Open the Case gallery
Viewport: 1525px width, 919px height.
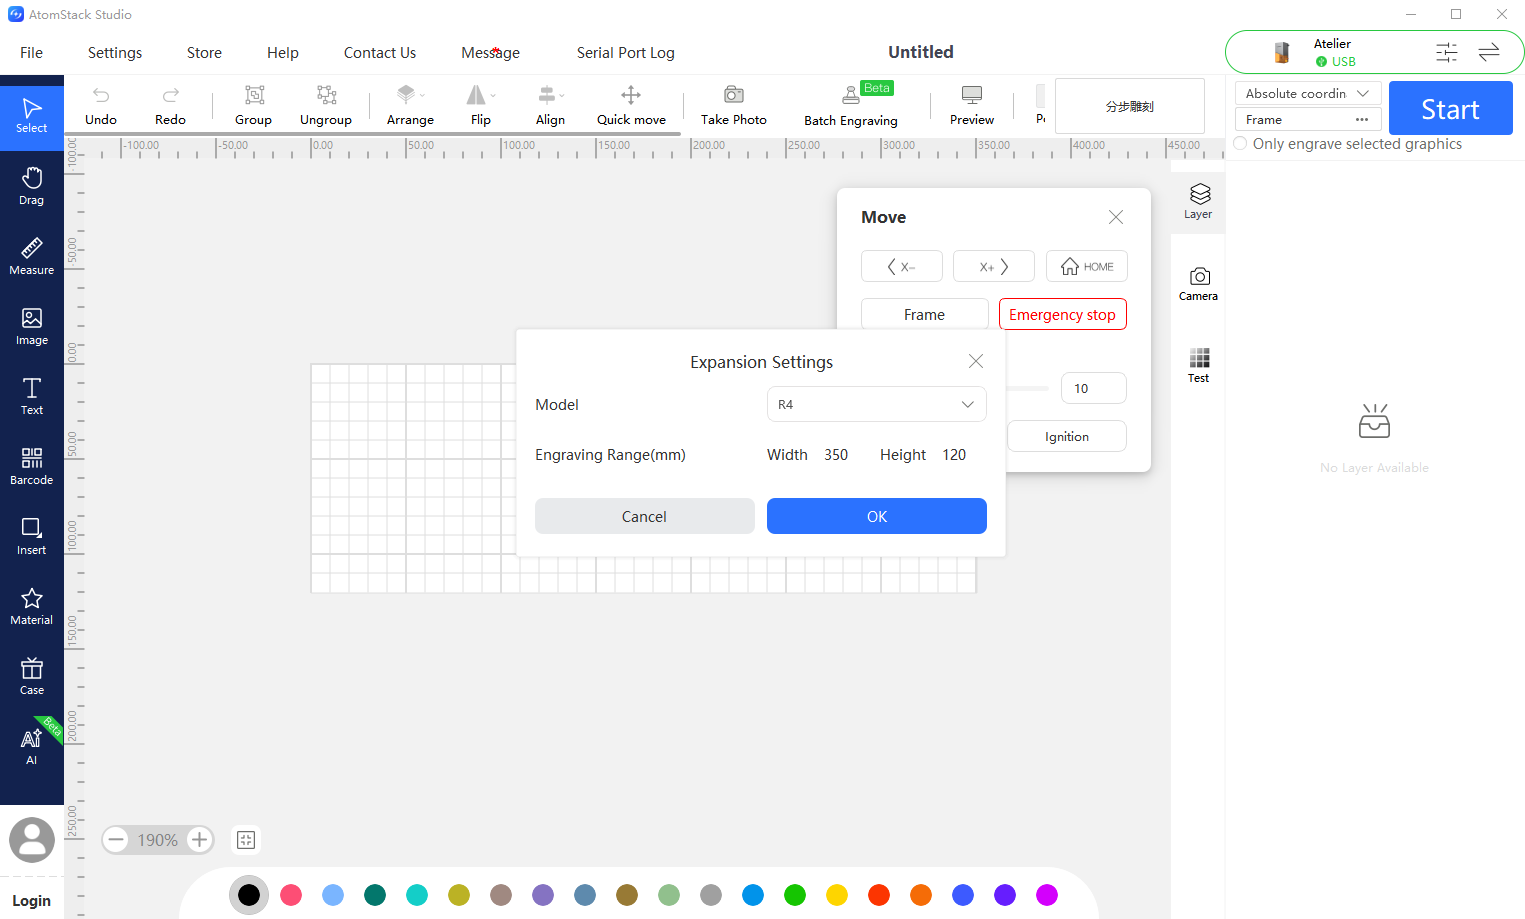(x=32, y=676)
